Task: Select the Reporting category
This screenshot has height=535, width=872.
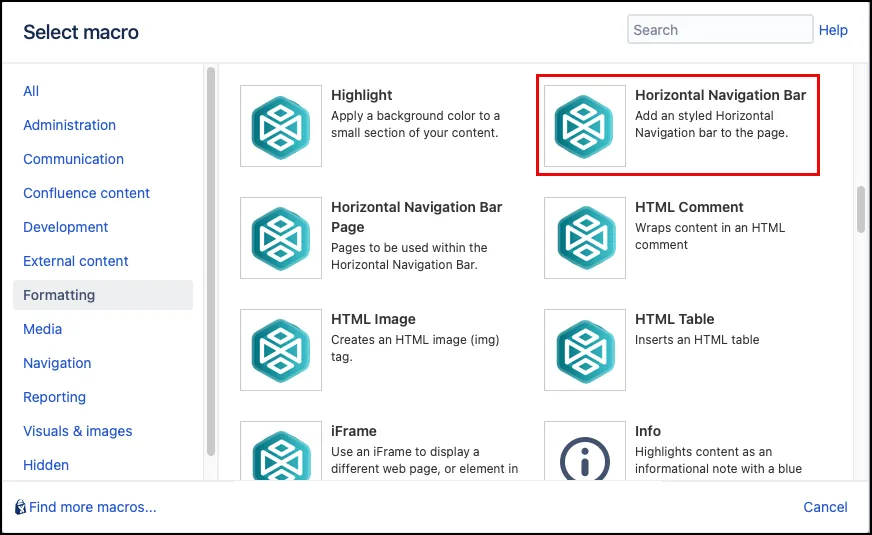Action: click(x=54, y=397)
